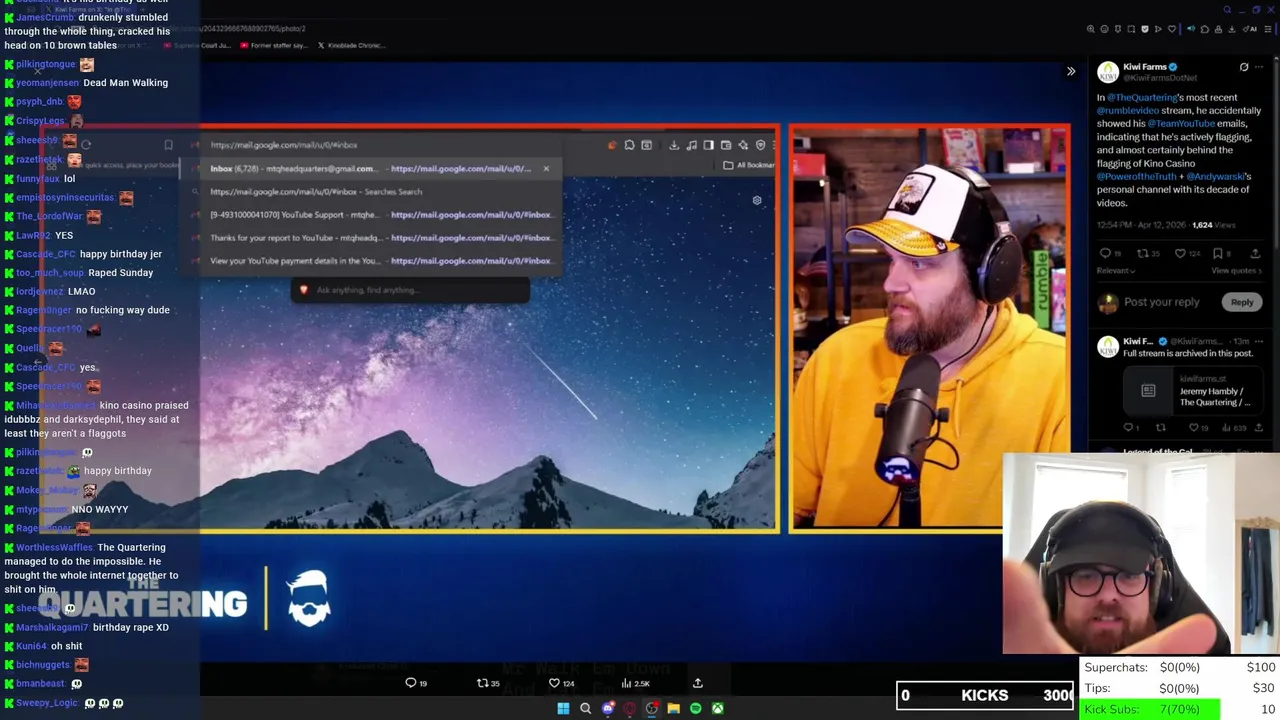Click Kiwi Farms name on main tweet
The image size is (1280, 720).
tap(1145, 67)
